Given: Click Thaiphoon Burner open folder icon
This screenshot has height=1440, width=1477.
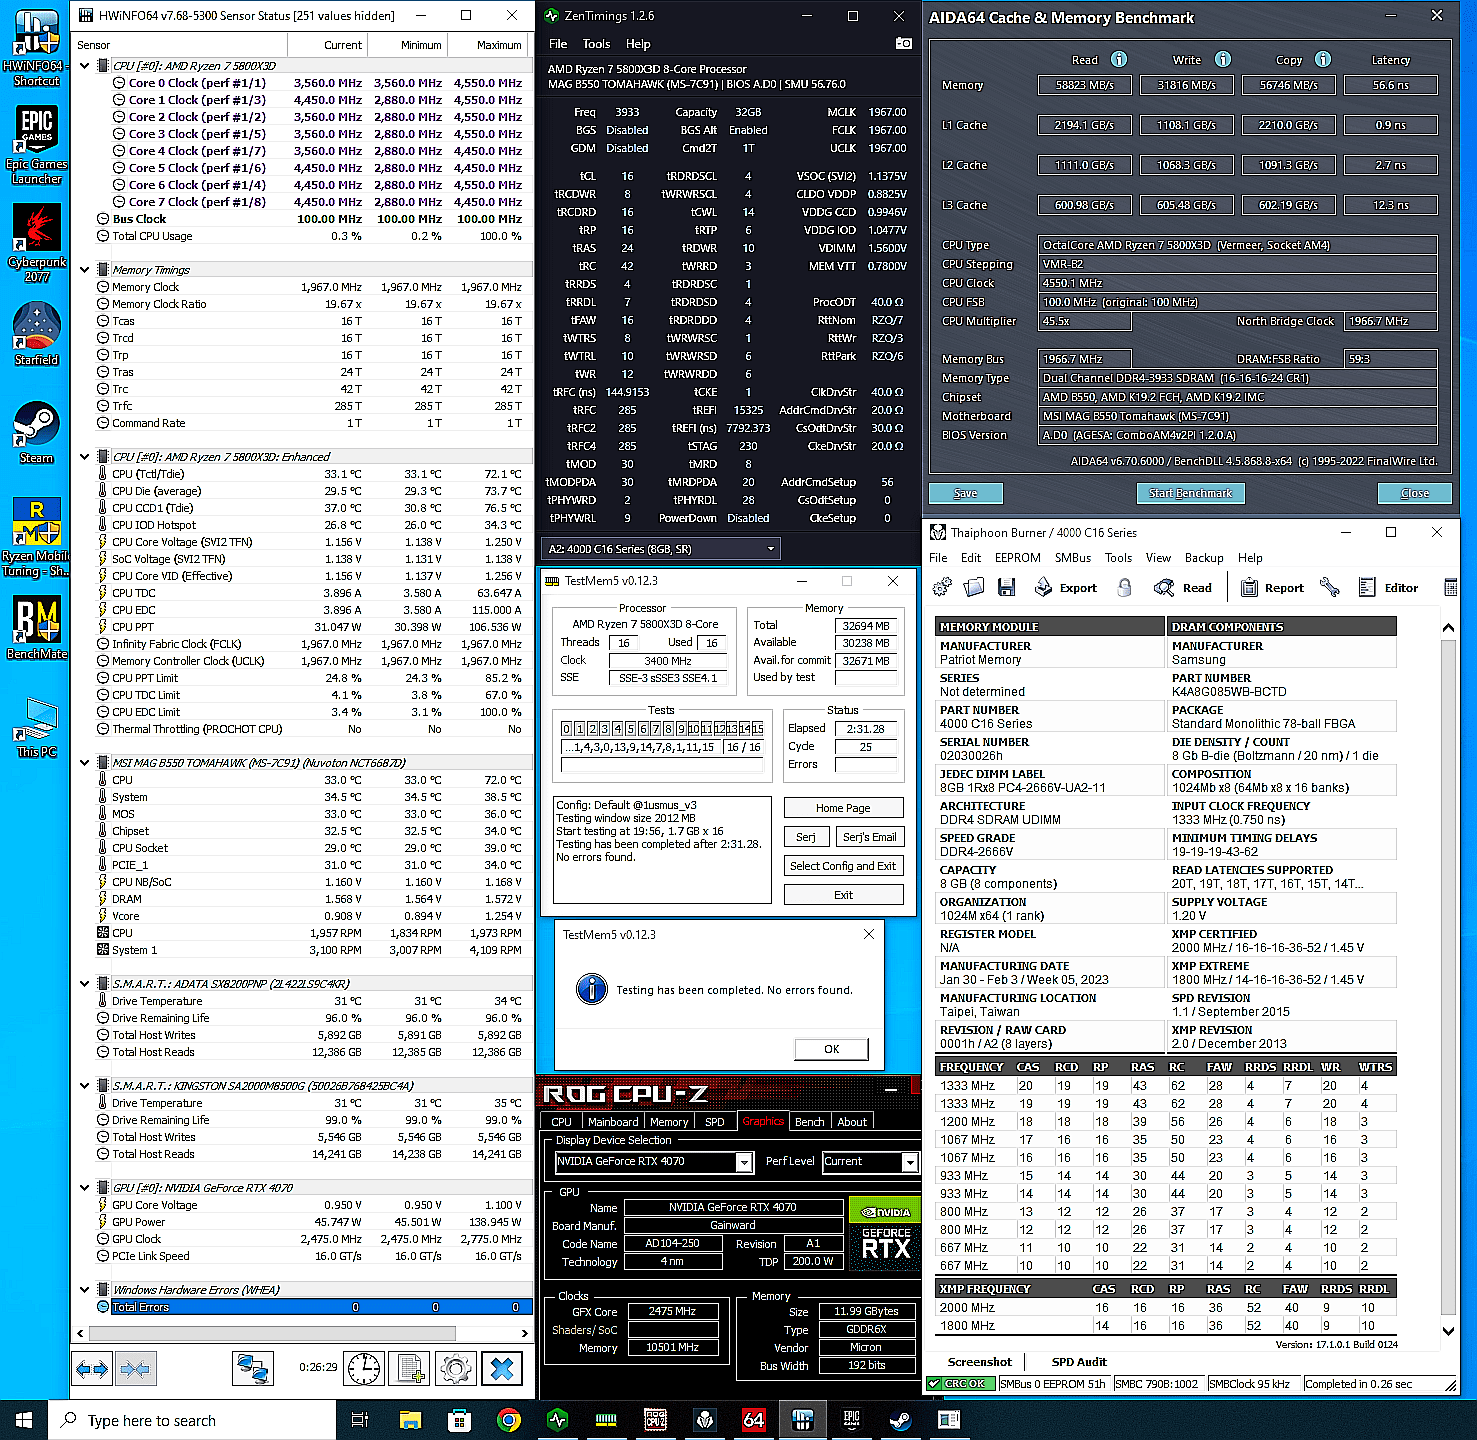Looking at the screenshot, I should pos(974,587).
